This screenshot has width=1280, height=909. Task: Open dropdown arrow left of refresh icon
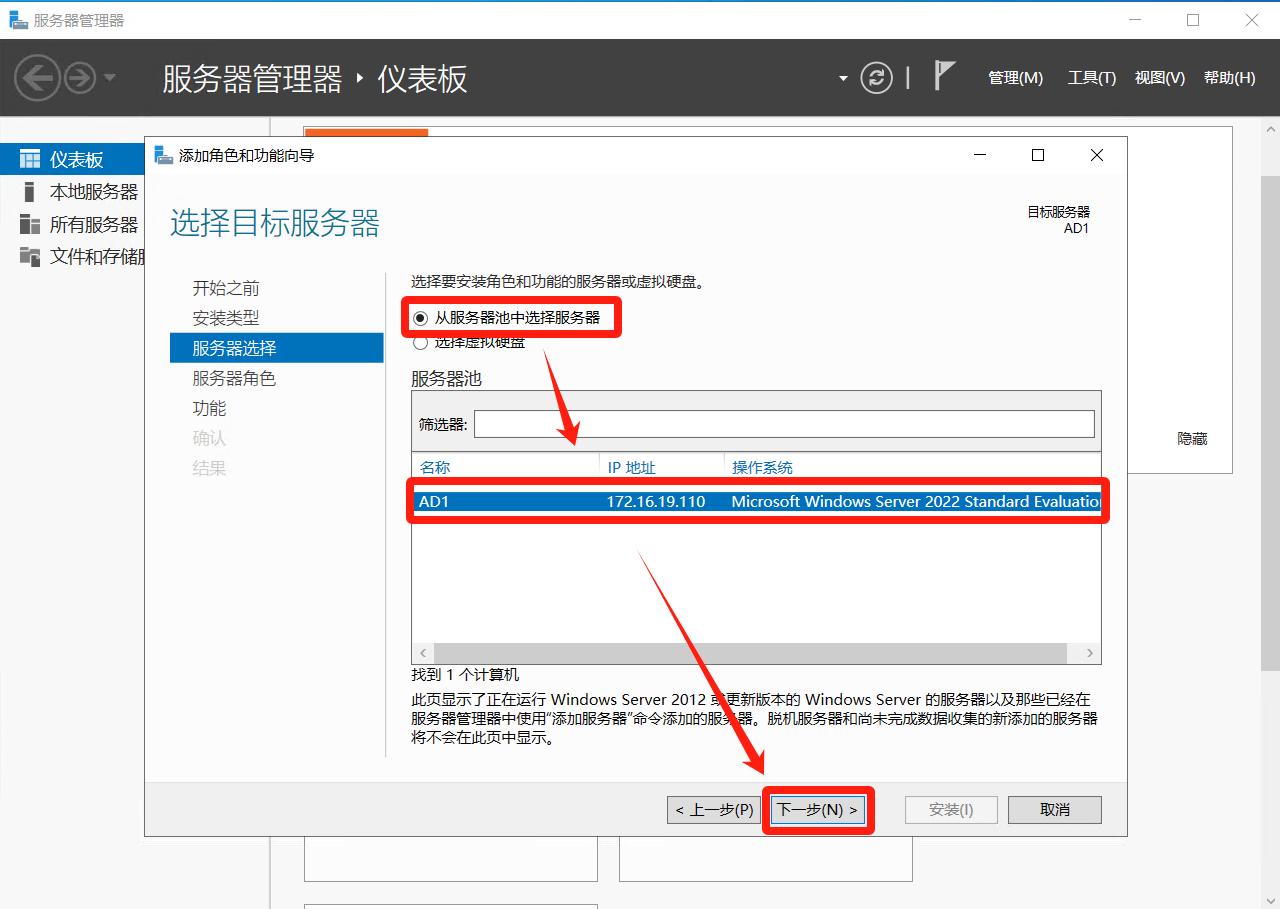point(843,78)
